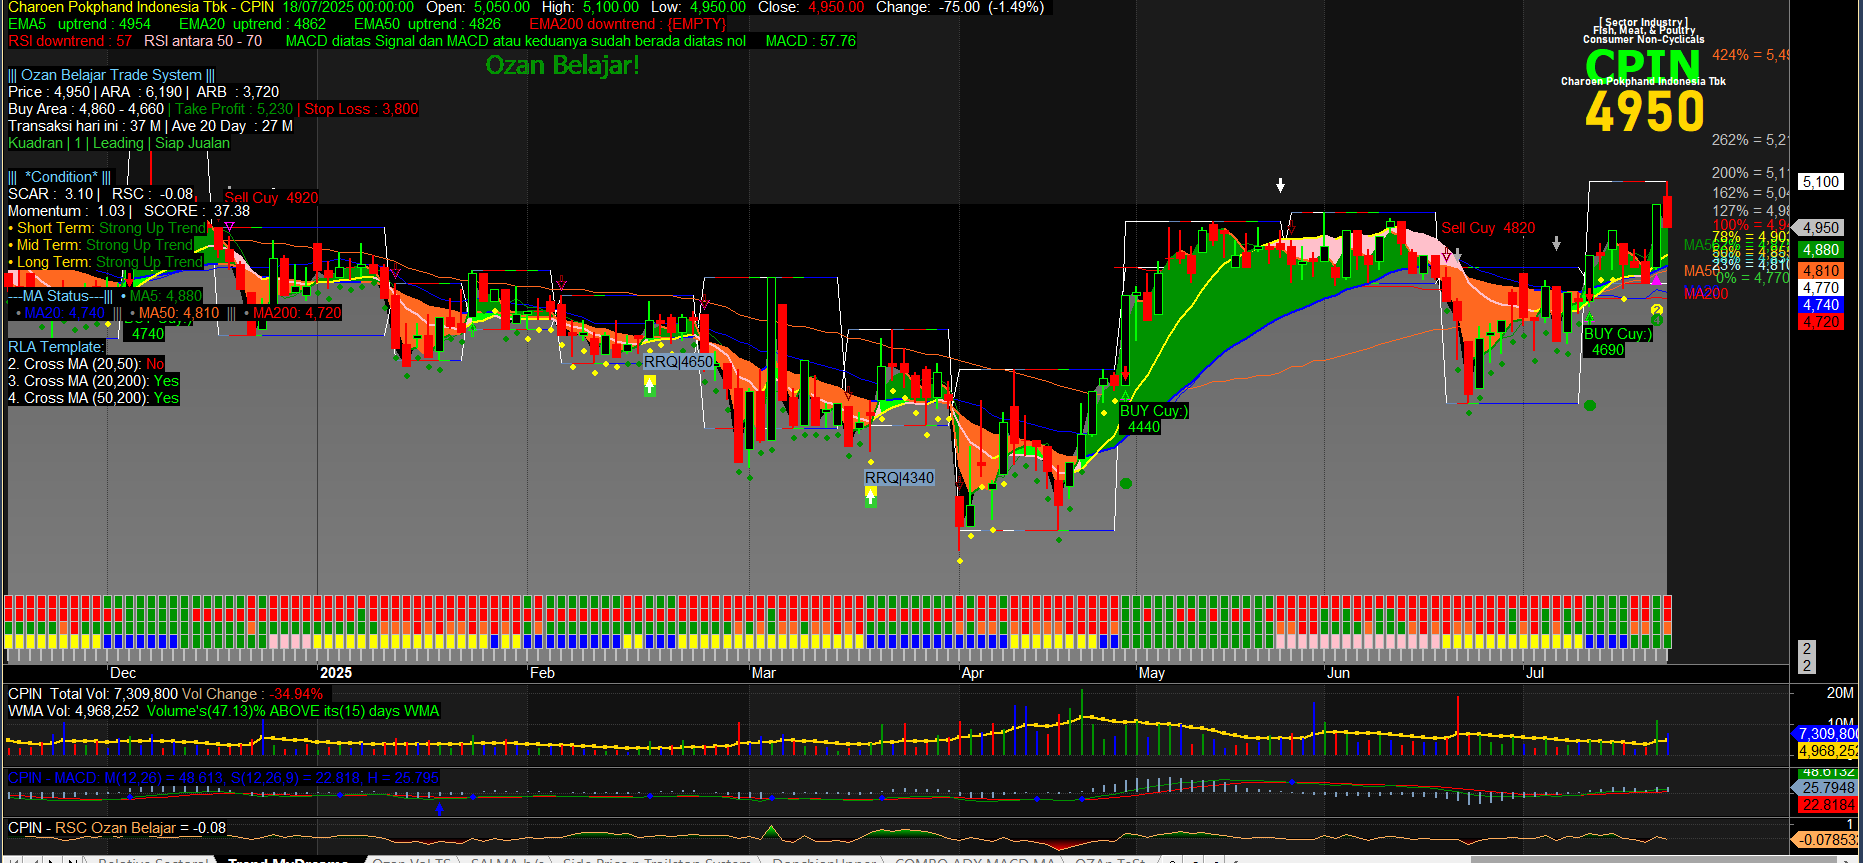Click the 25.7948 MACD axis value
The height and width of the screenshot is (863, 1863).
1828,788
